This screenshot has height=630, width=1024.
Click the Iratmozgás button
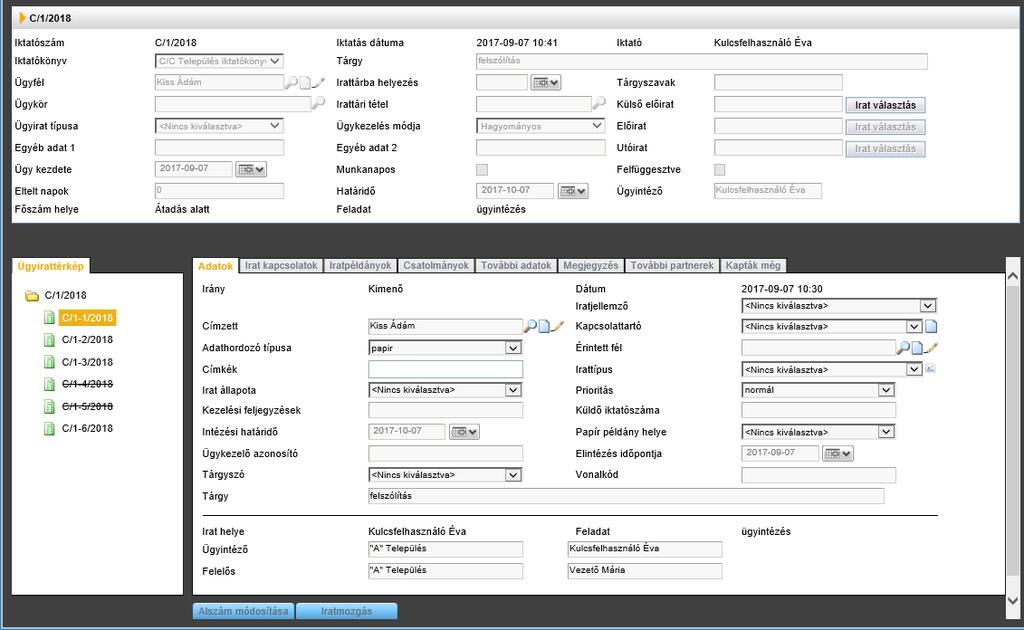[x=346, y=611]
